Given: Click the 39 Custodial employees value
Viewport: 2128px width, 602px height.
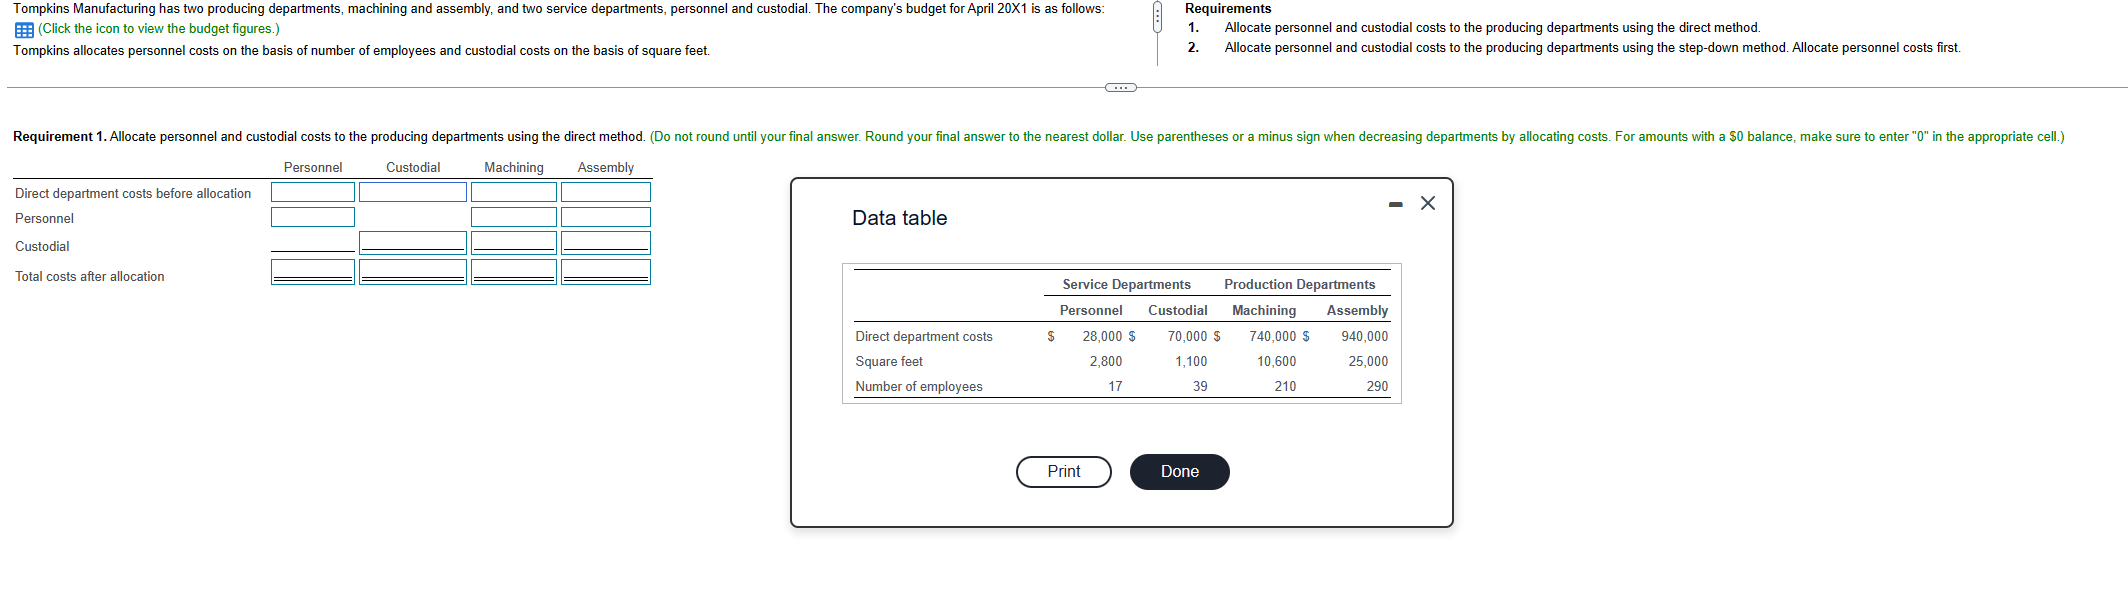Looking at the screenshot, I should tap(1200, 387).
